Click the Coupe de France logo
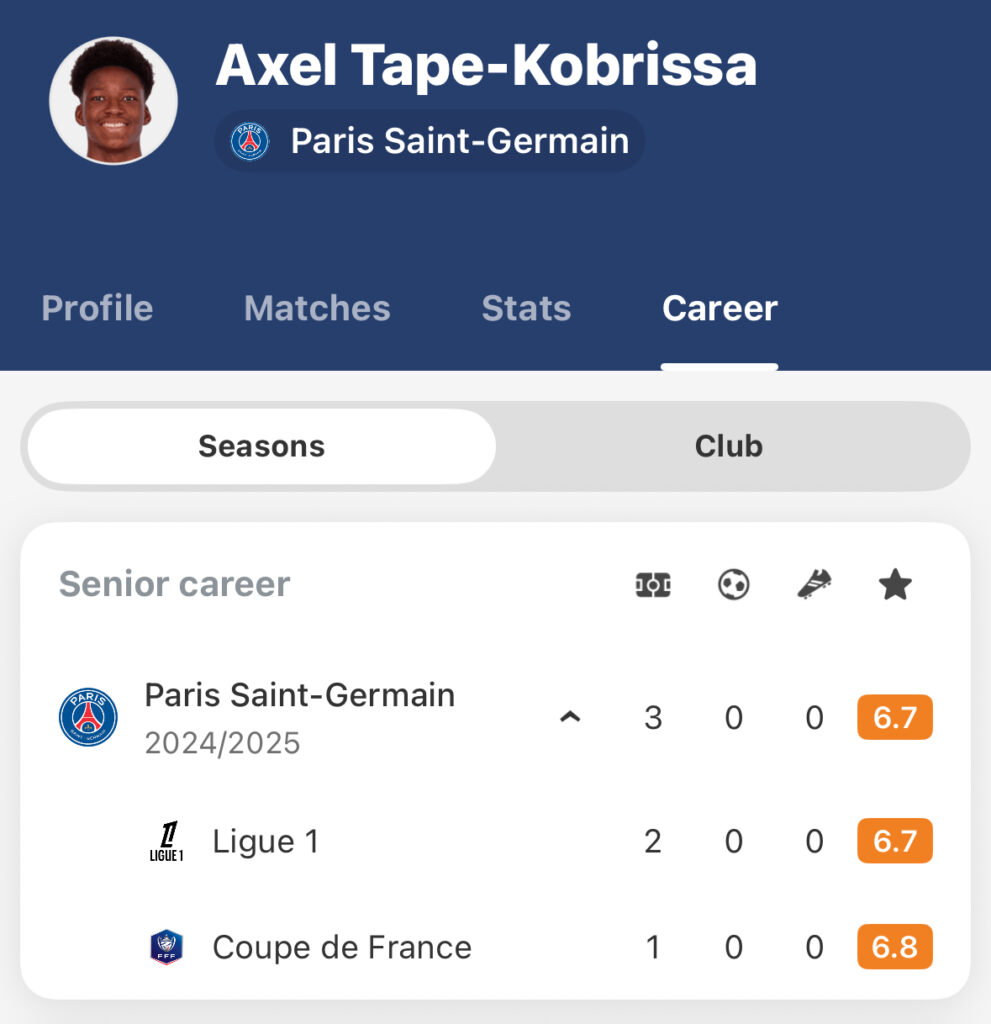 pos(167,947)
